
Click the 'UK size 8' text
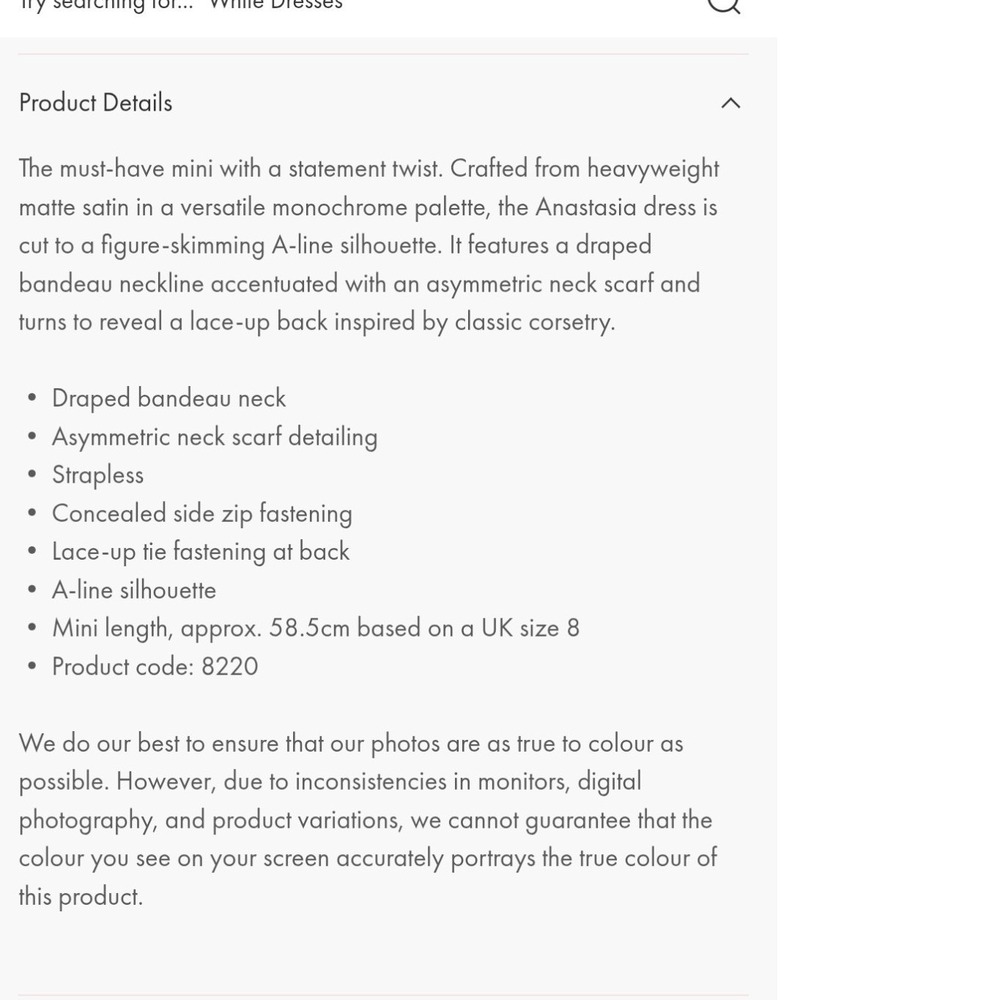[x=530, y=628]
